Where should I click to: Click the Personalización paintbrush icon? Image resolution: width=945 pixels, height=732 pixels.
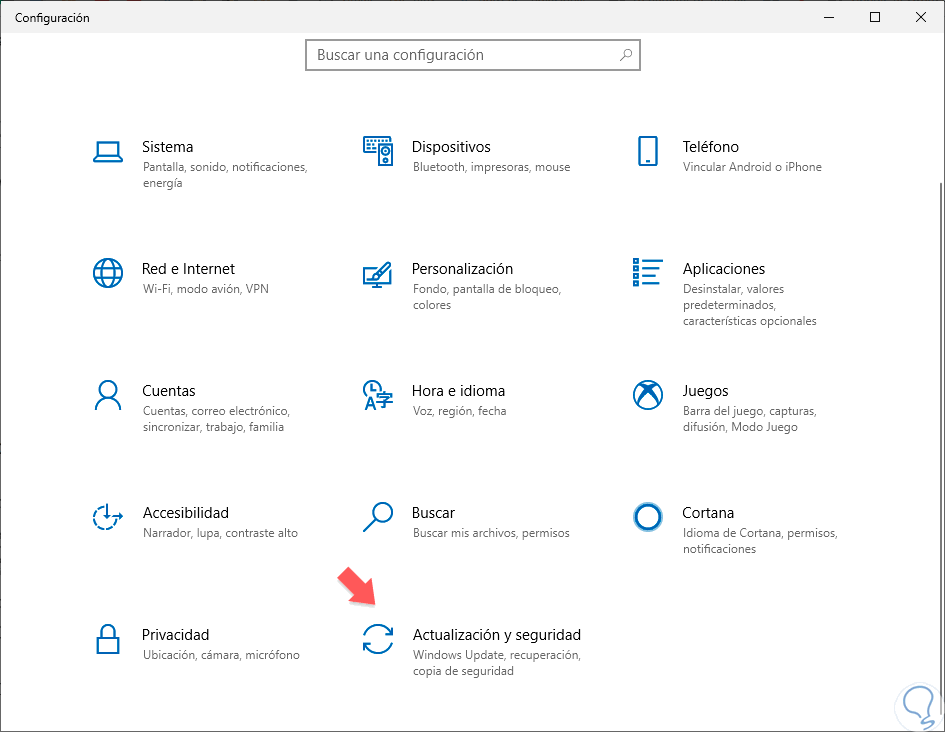click(377, 274)
